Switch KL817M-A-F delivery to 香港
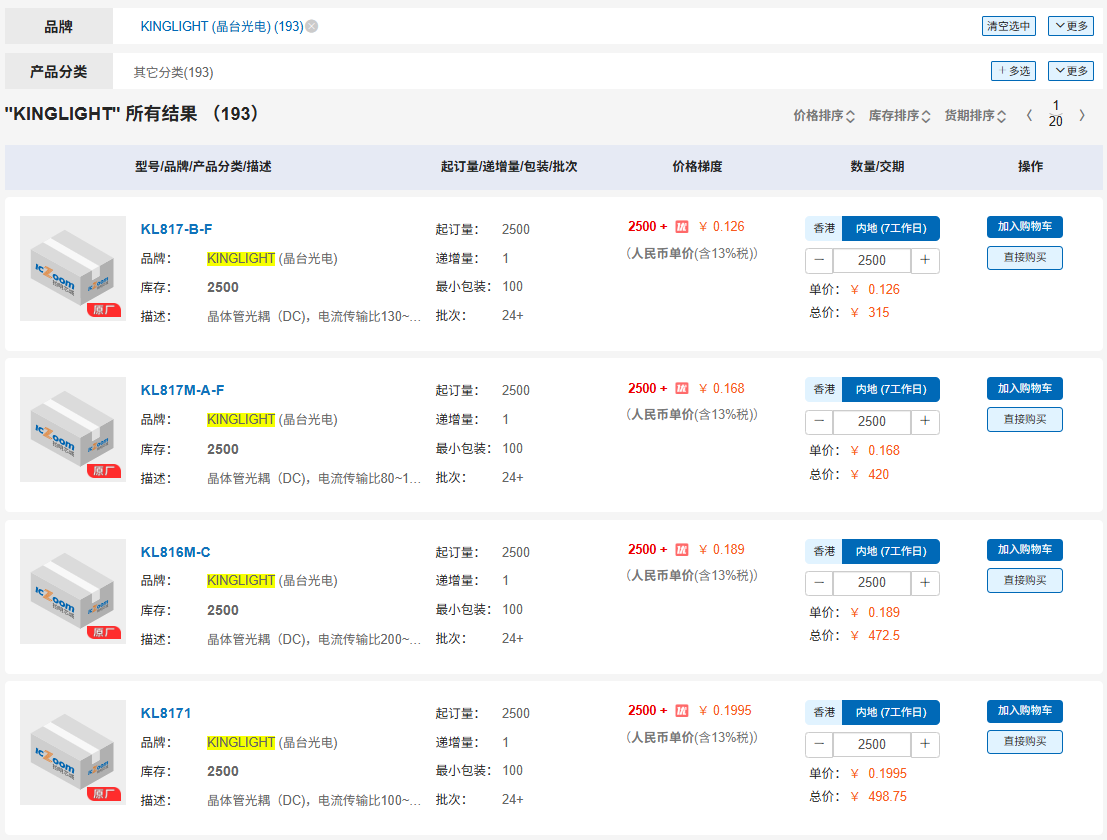The width and height of the screenshot is (1107, 840). click(823, 389)
